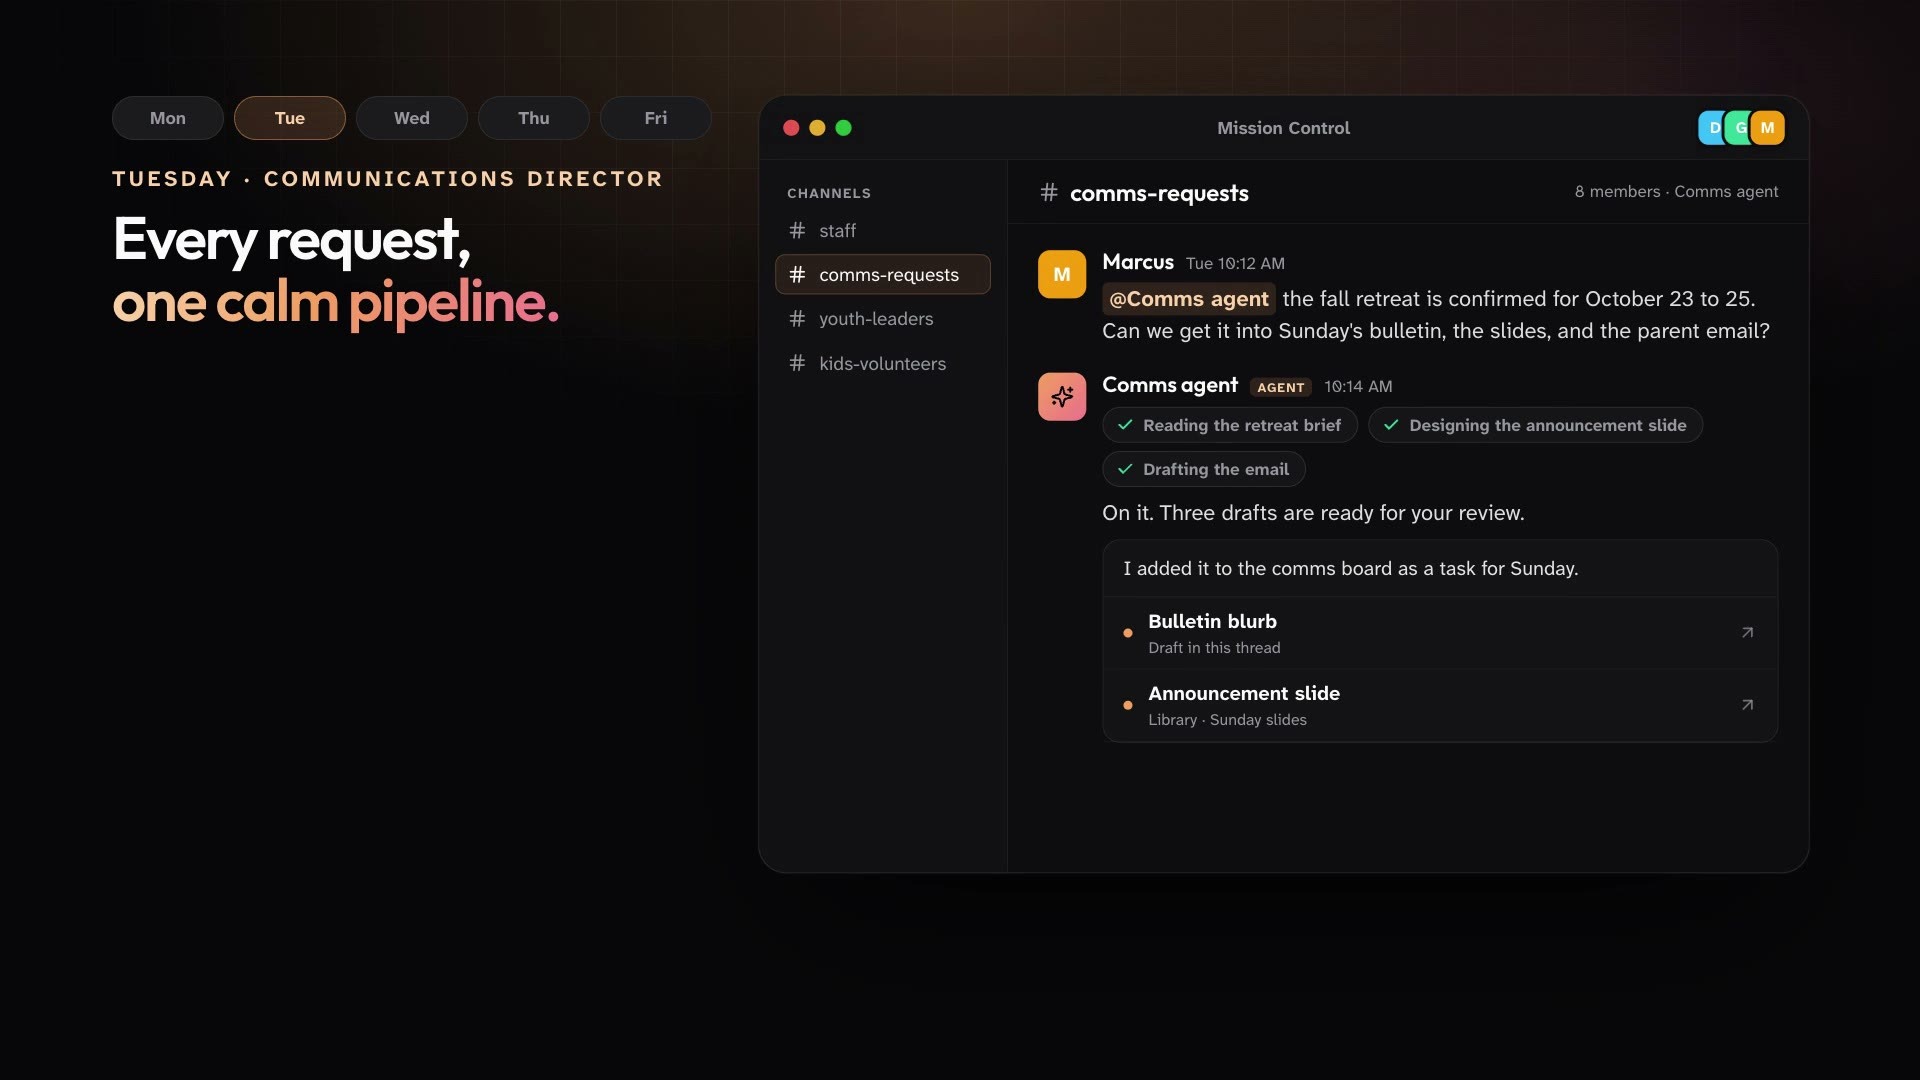Click the Drafting the email chip
This screenshot has height=1080, width=1920.
click(1204, 469)
